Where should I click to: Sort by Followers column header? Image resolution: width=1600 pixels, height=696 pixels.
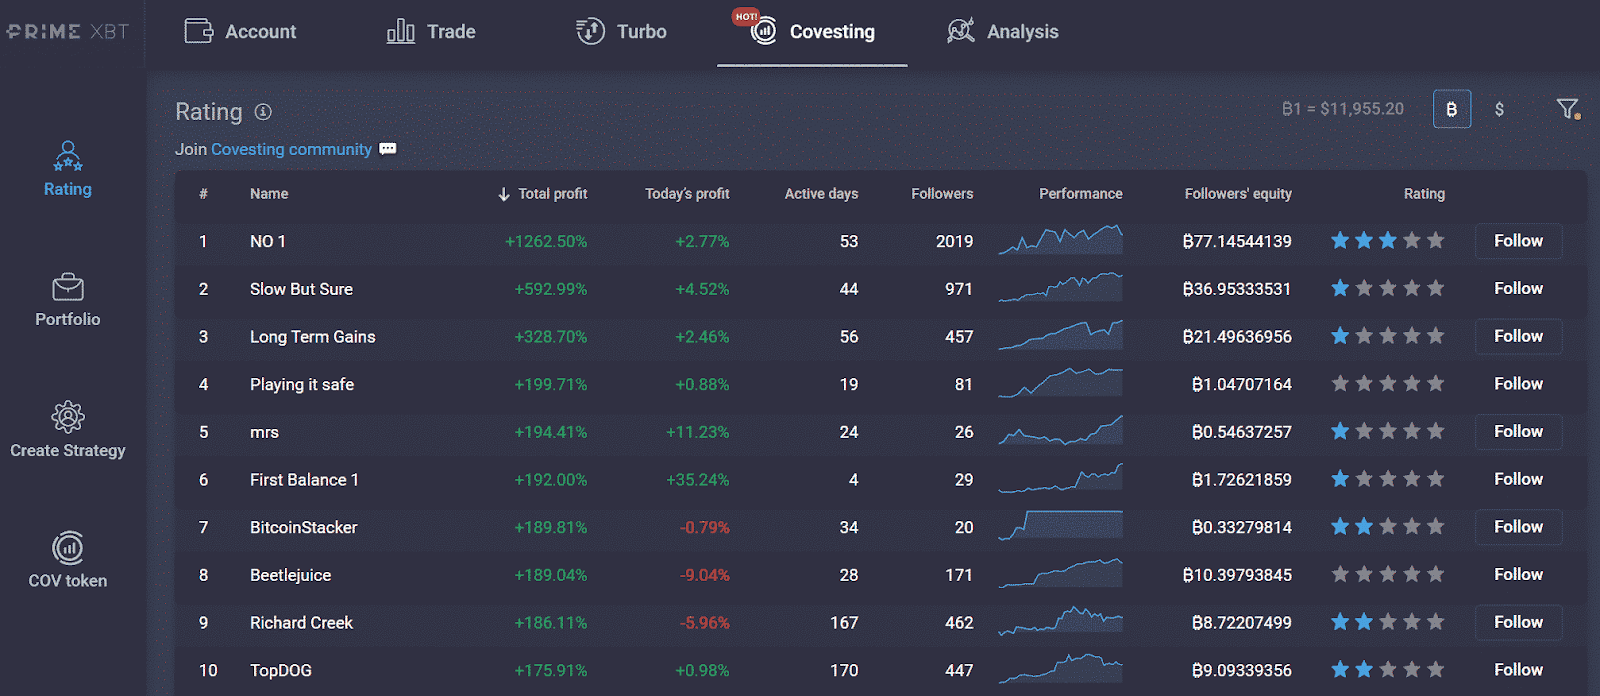pyautogui.click(x=942, y=194)
